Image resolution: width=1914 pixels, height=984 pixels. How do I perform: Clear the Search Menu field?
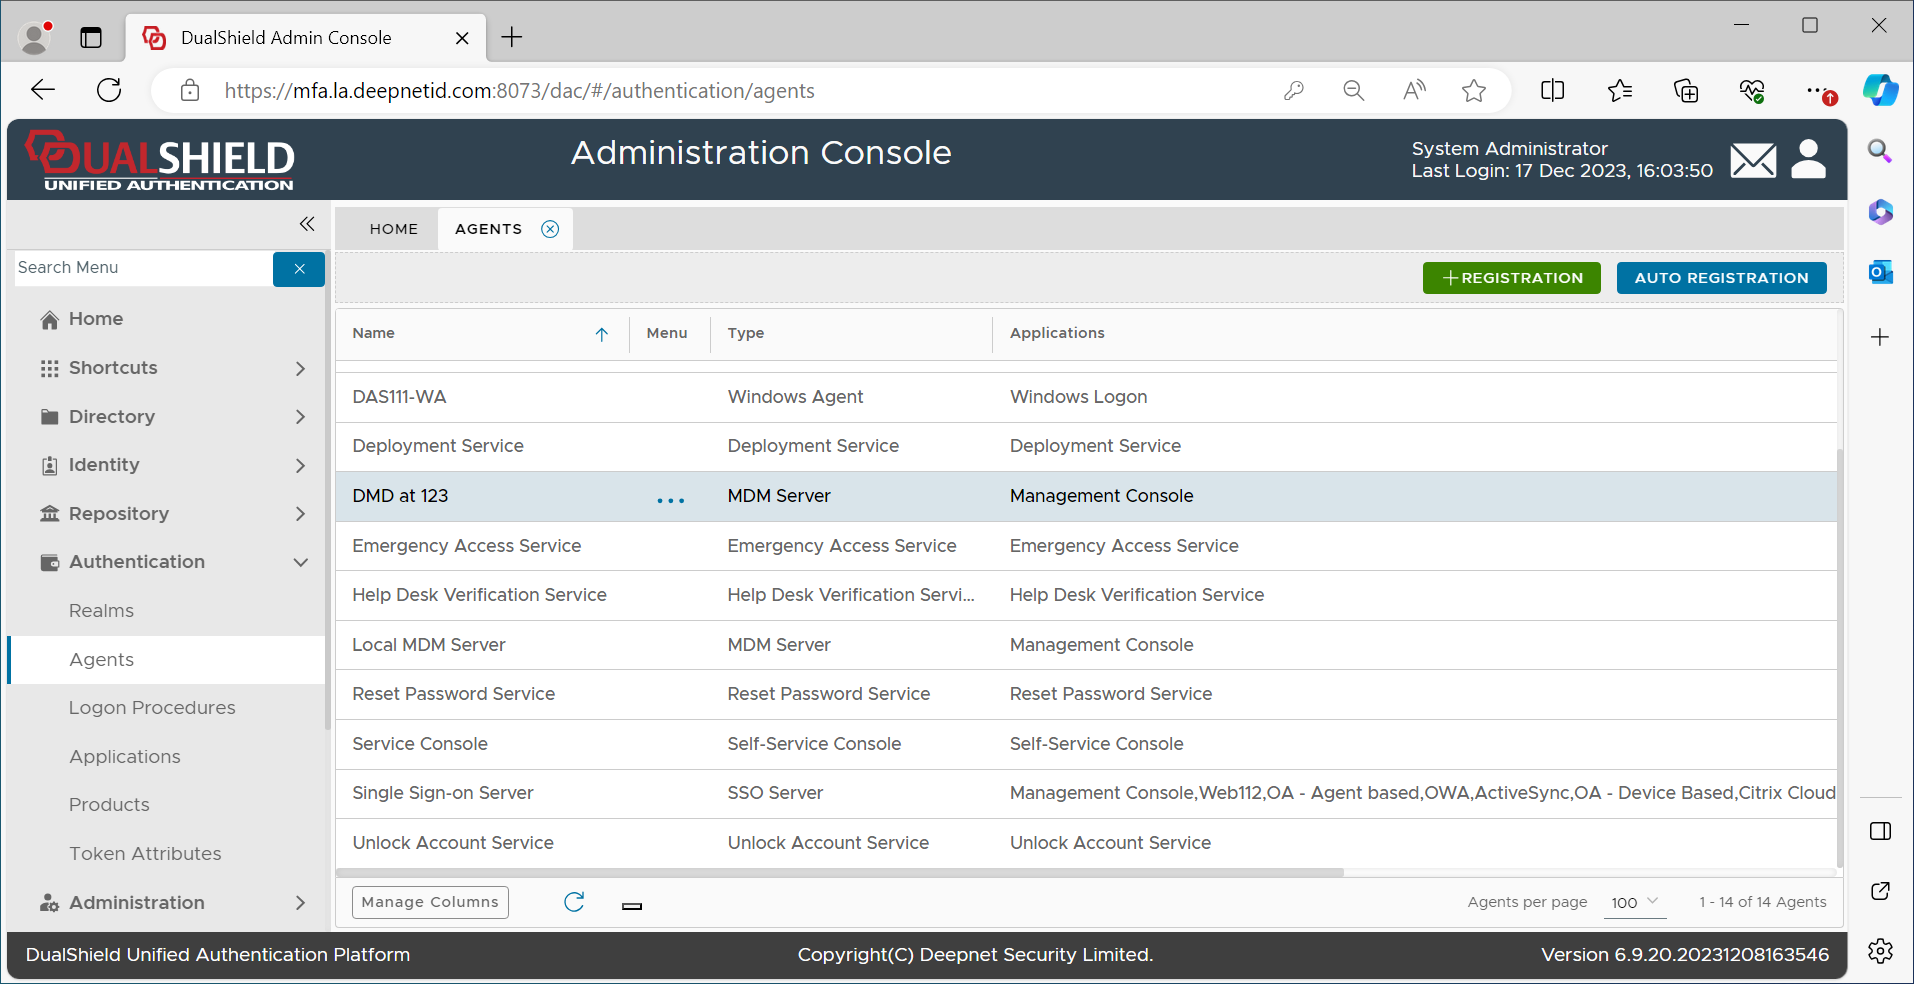pyautogui.click(x=299, y=269)
